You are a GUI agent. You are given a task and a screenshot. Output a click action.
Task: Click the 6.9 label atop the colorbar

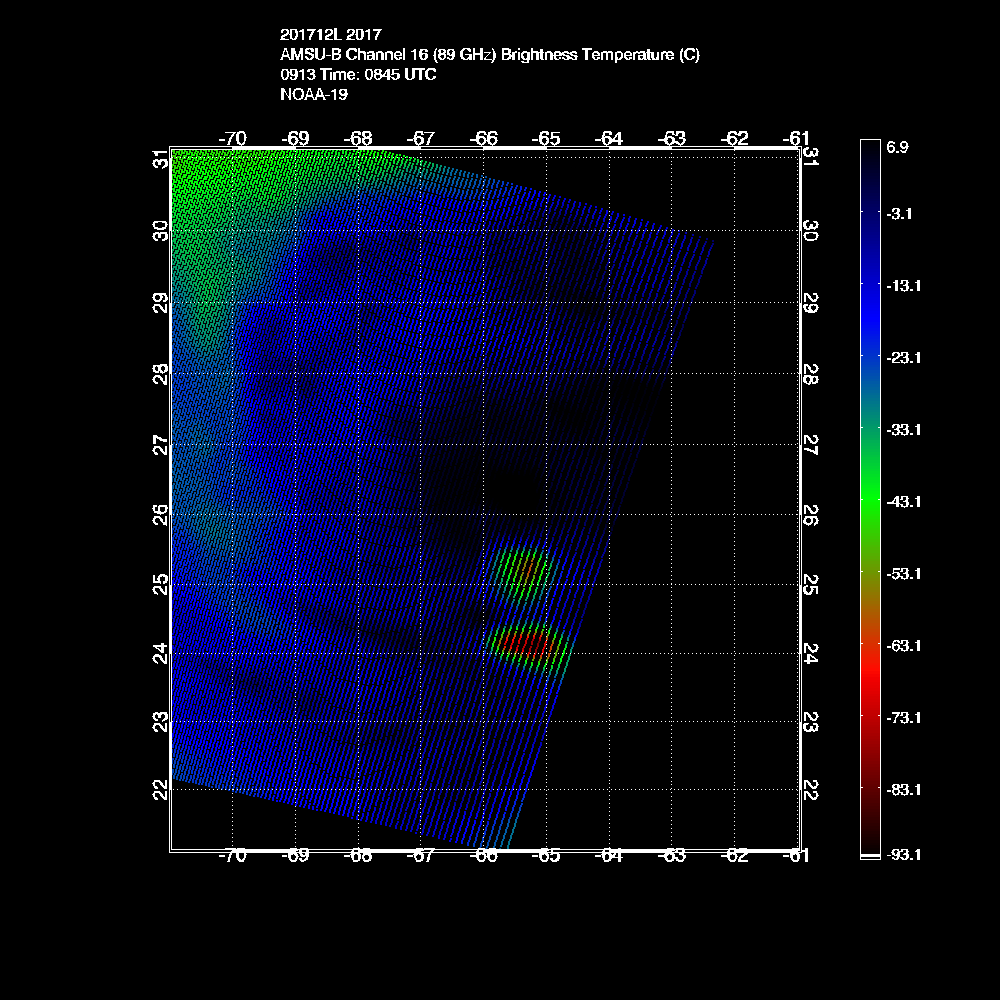tap(897, 147)
